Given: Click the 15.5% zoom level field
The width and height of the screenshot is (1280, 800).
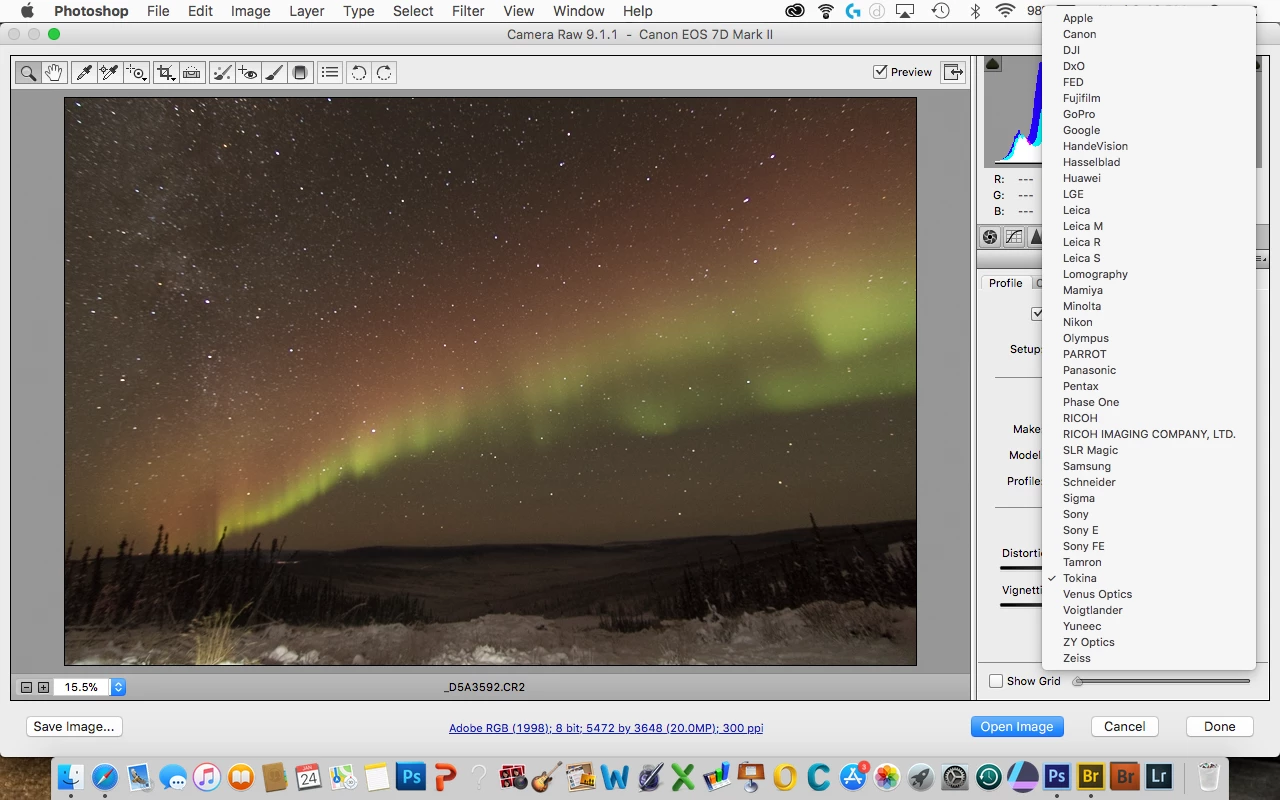Looking at the screenshot, I should tap(82, 687).
